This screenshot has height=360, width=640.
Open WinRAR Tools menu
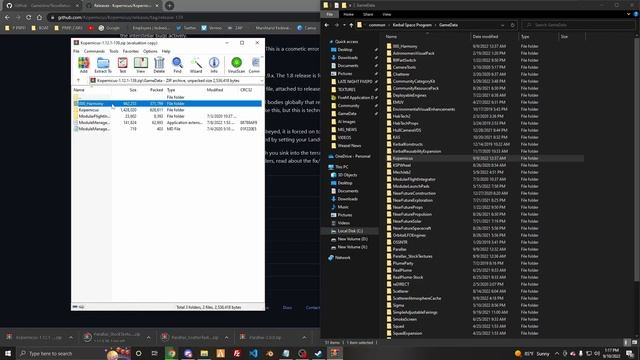[x=114, y=51]
